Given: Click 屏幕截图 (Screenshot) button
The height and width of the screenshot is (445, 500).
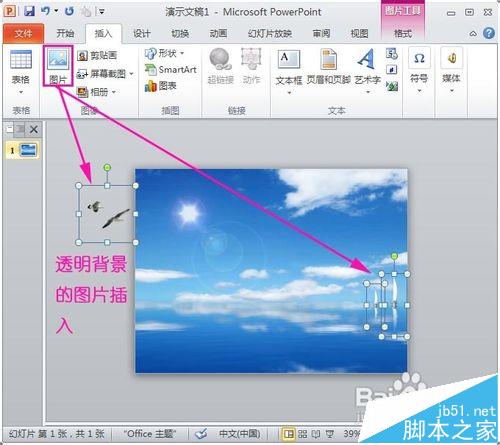Looking at the screenshot, I should point(101,73).
